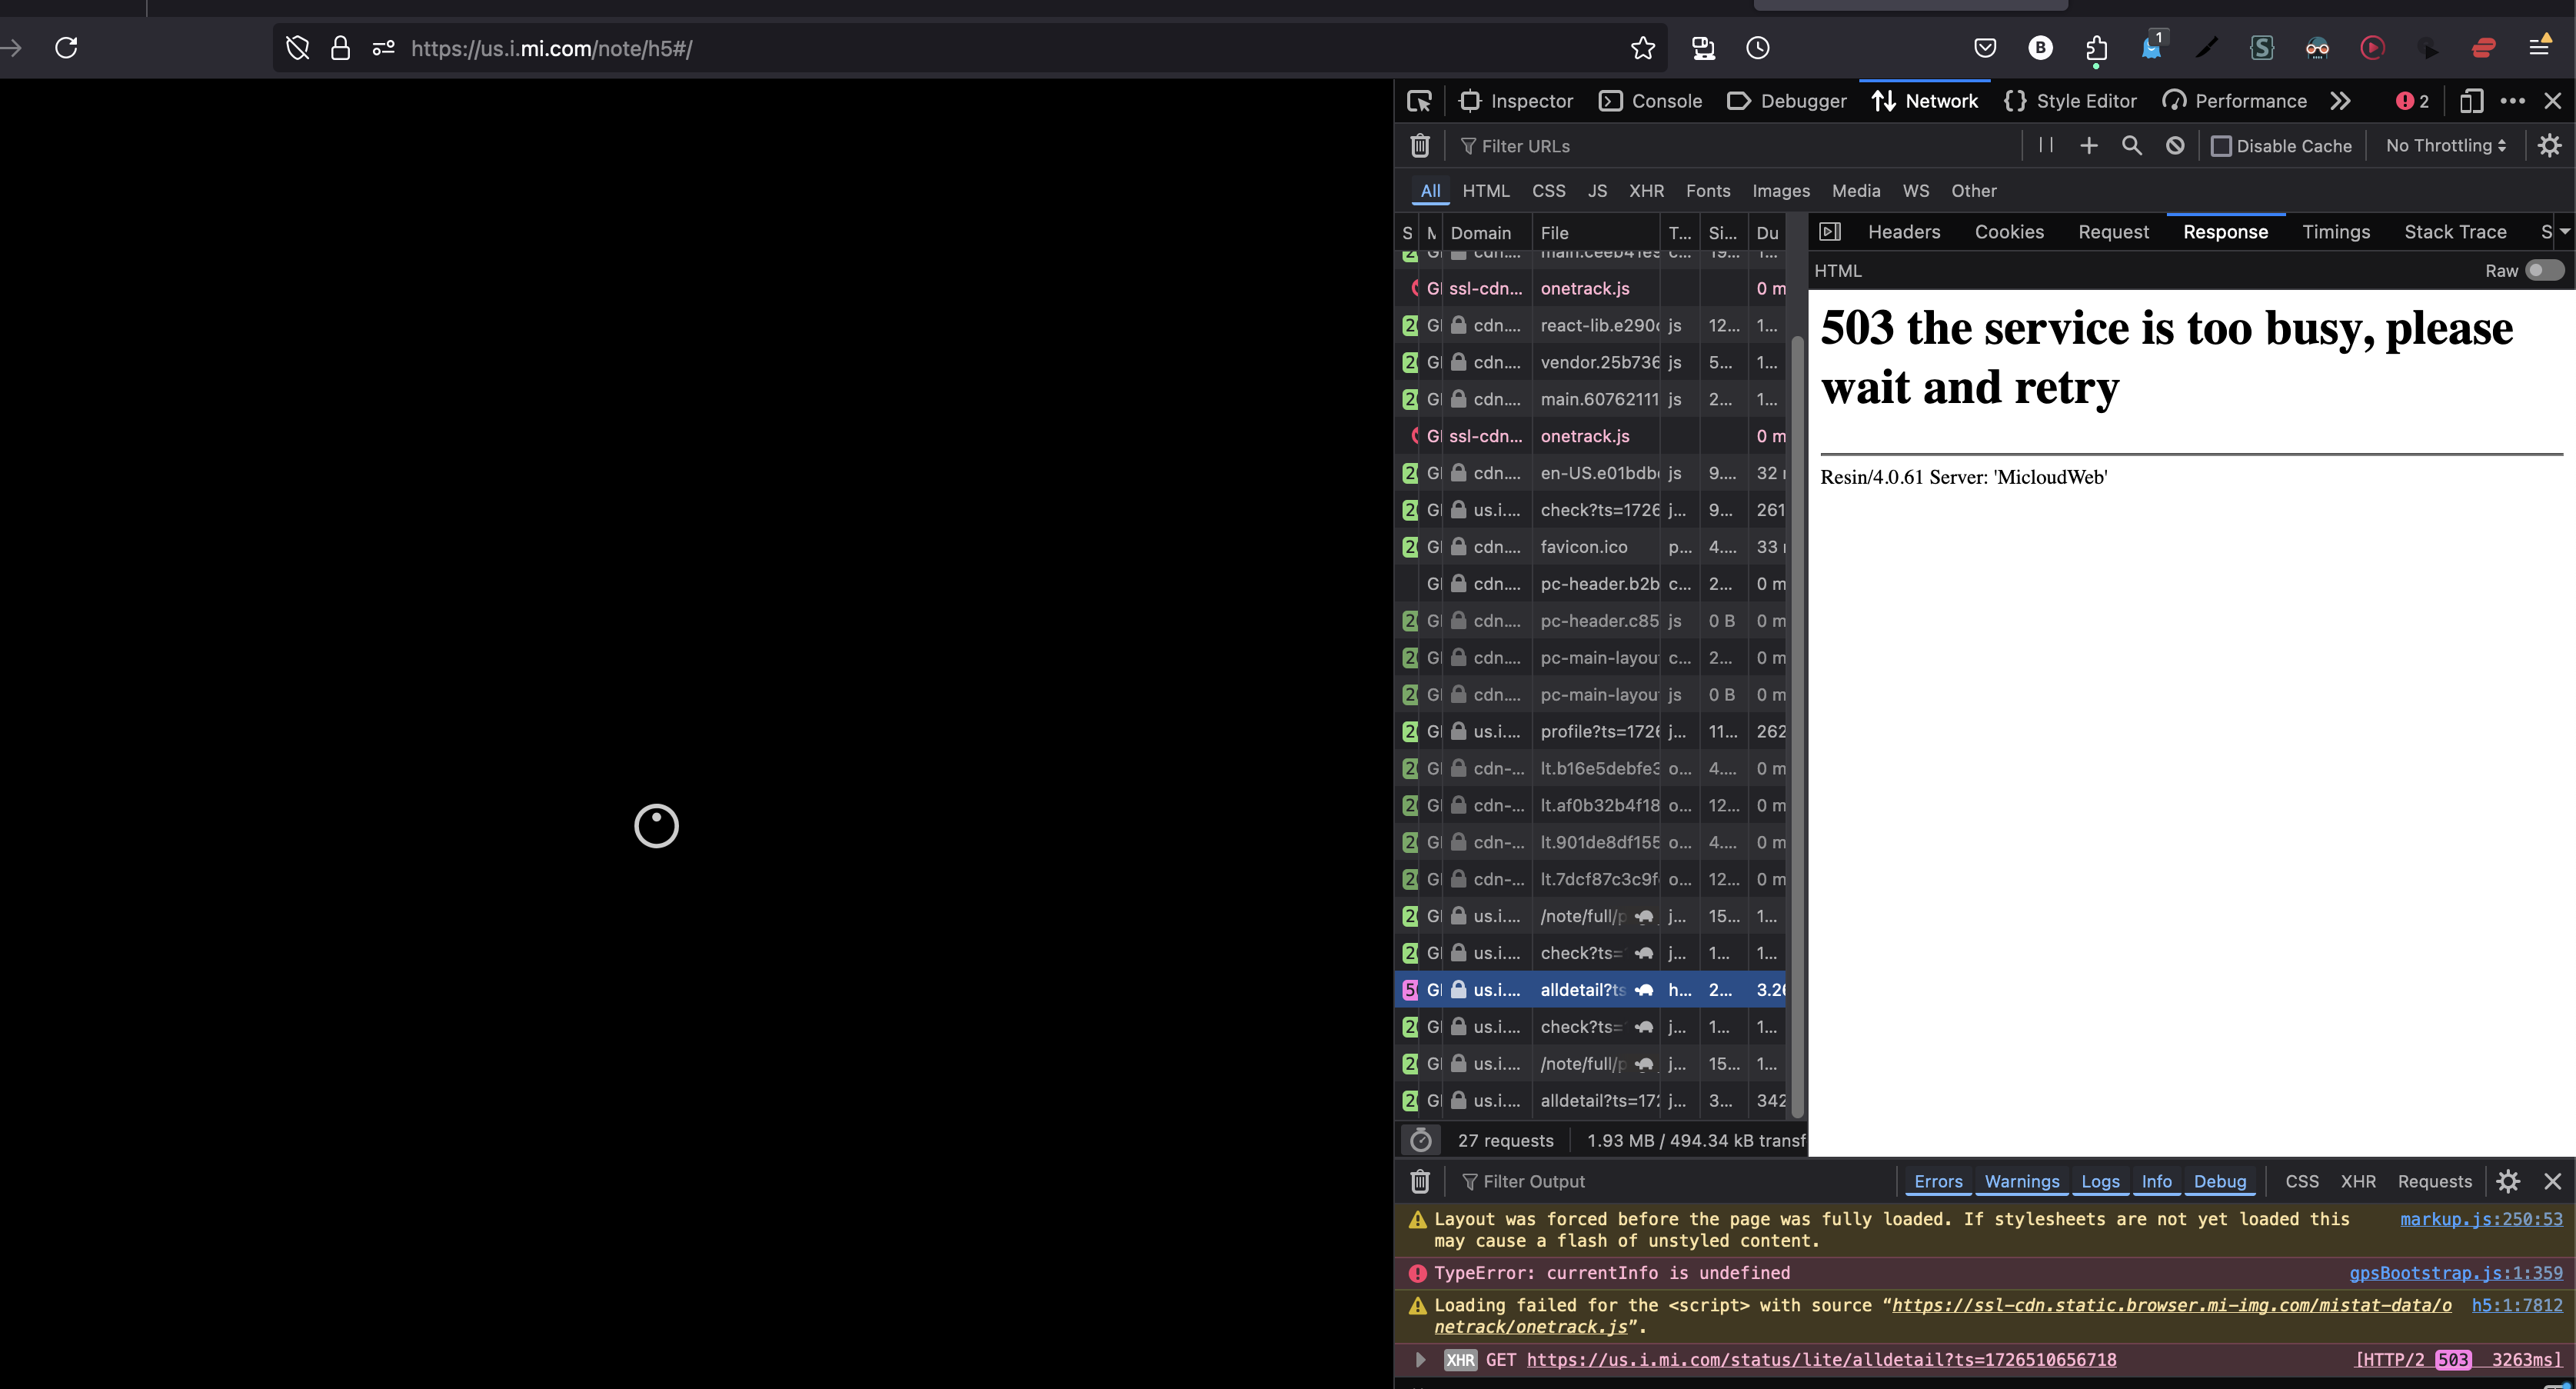
Task: Open devtools more options menu
Action: (x=2512, y=101)
